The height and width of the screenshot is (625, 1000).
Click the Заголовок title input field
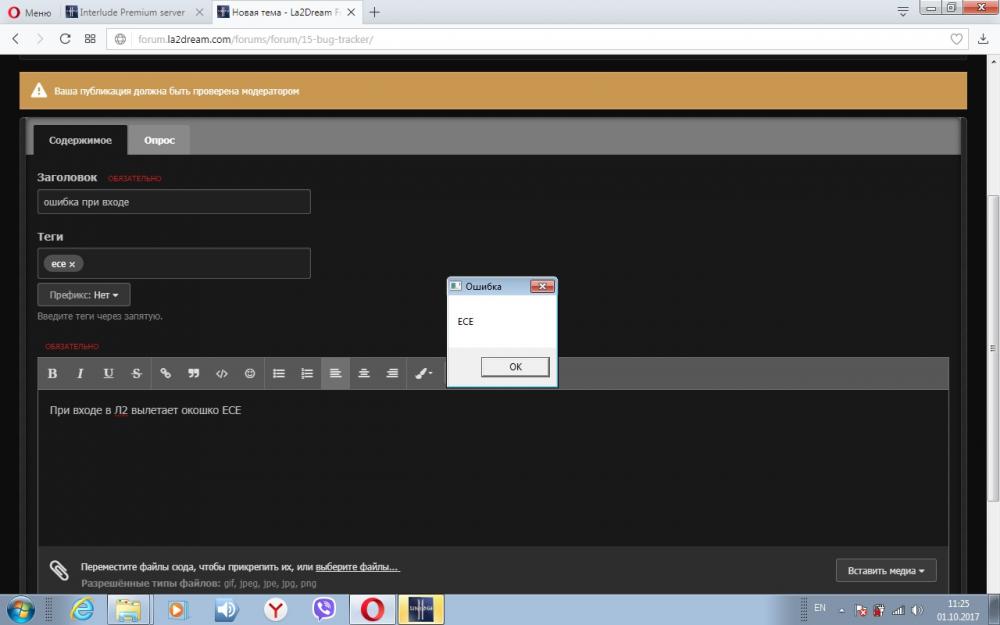tap(174, 202)
